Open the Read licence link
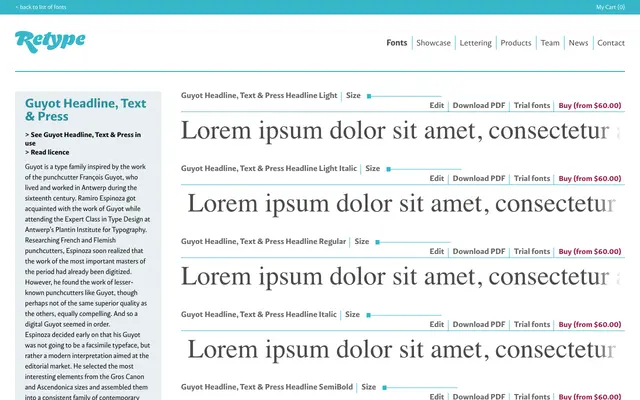 pos(47,152)
